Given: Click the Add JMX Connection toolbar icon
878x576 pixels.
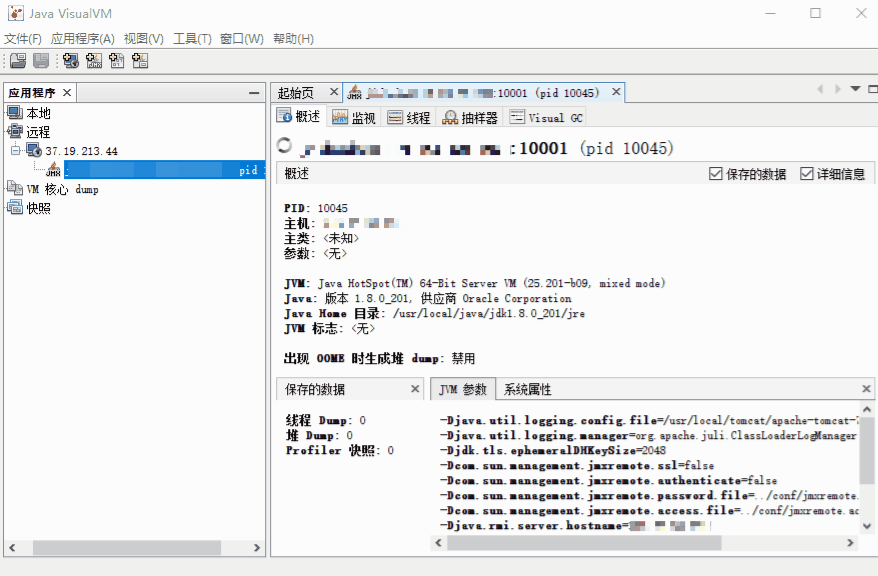Looking at the screenshot, I should tap(94, 60).
